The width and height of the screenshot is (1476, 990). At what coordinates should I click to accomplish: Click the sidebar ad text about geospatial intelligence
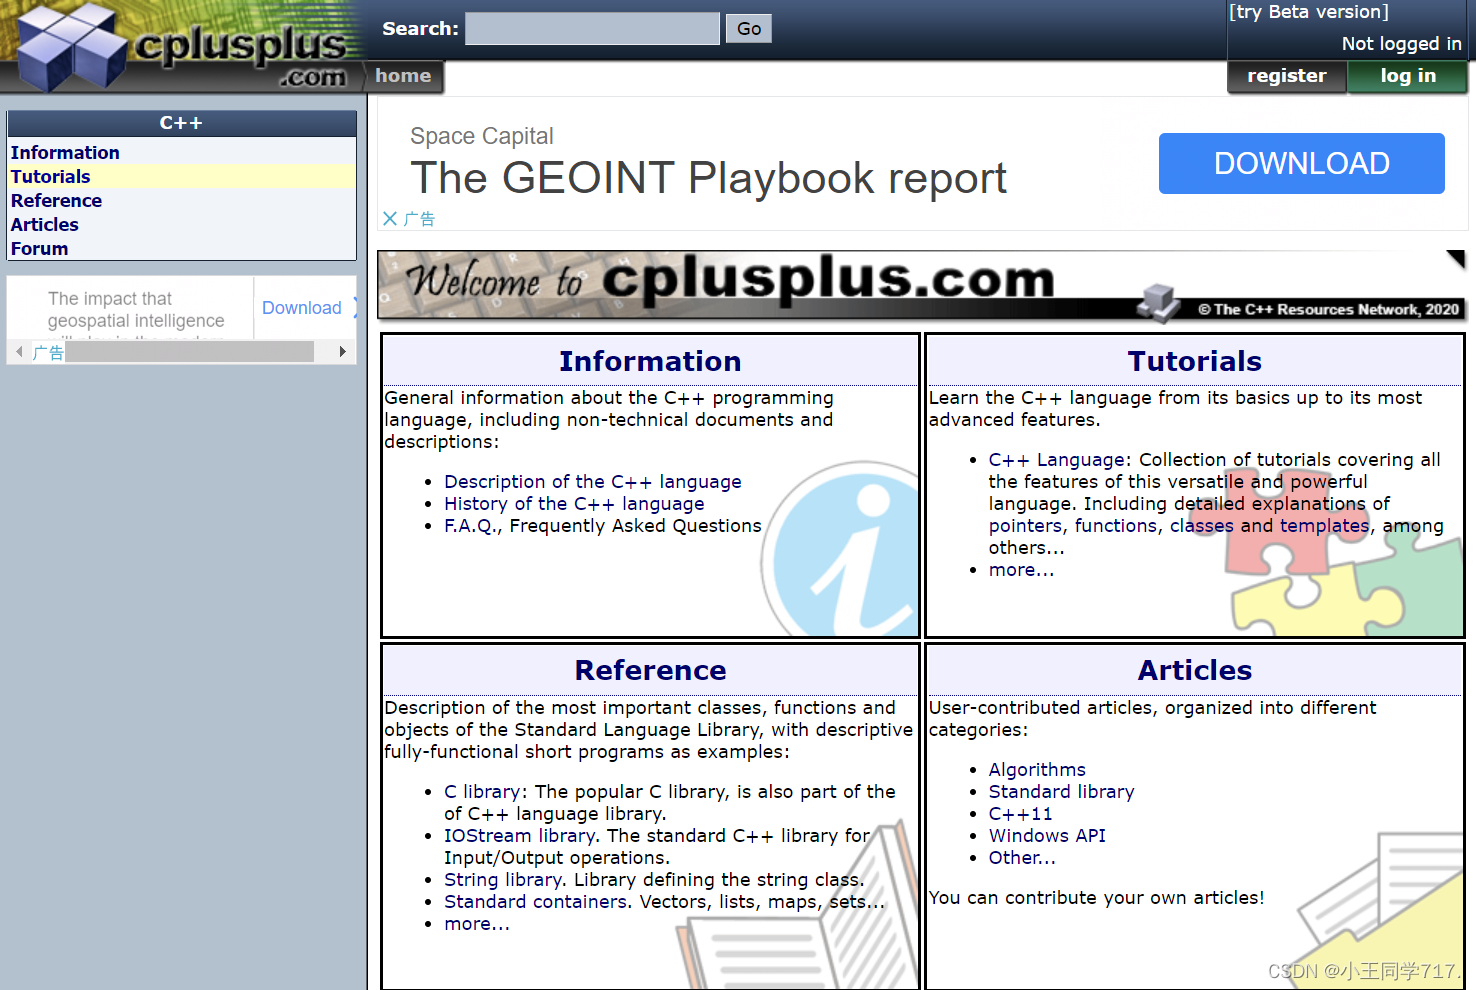tap(136, 310)
